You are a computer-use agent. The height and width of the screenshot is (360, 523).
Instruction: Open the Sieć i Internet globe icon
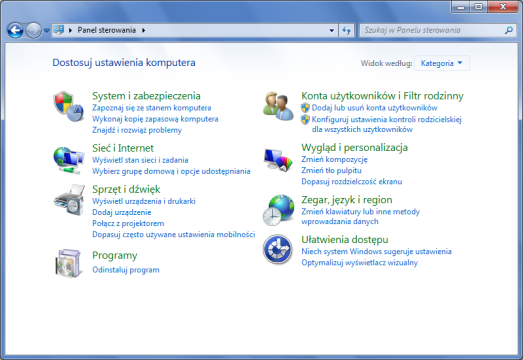click(68, 160)
